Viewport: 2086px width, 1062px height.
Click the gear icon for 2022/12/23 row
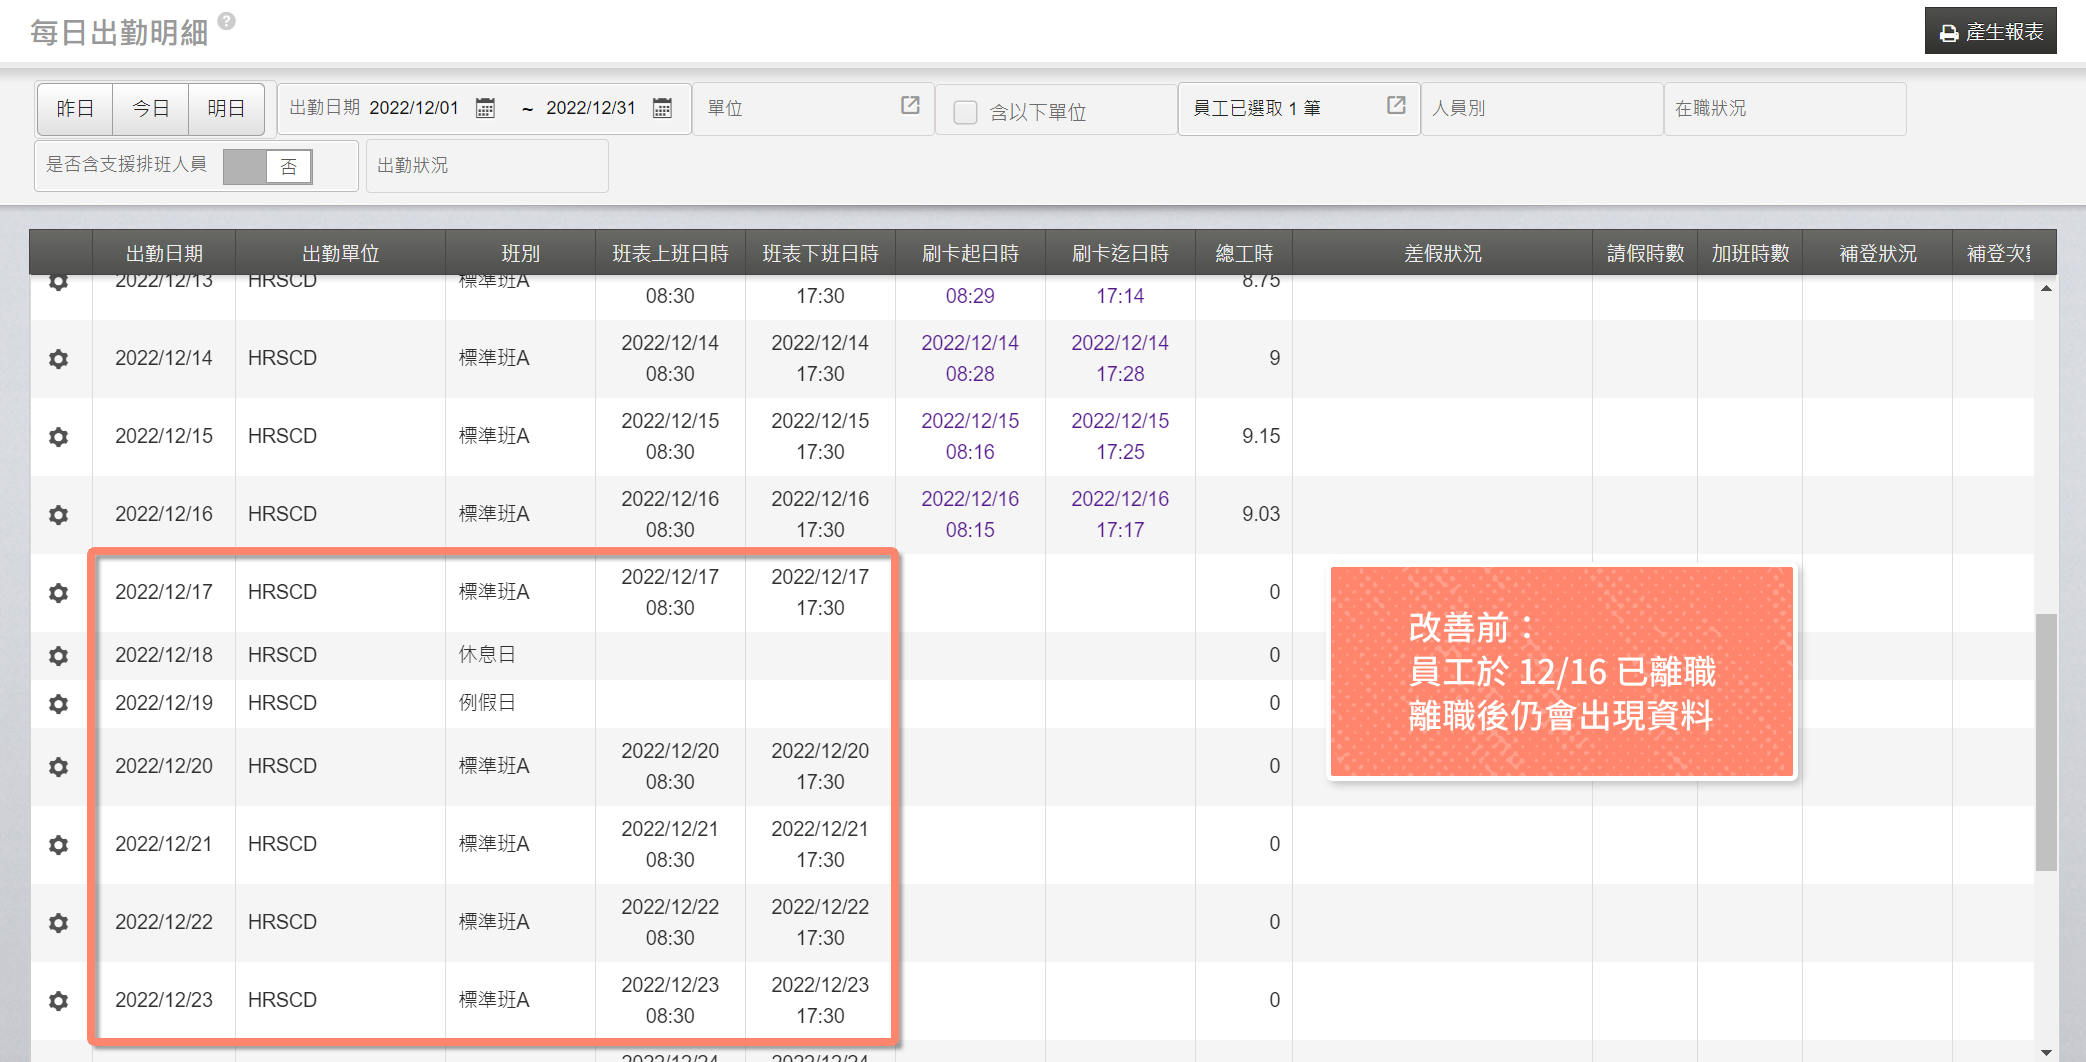click(x=59, y=1001)
